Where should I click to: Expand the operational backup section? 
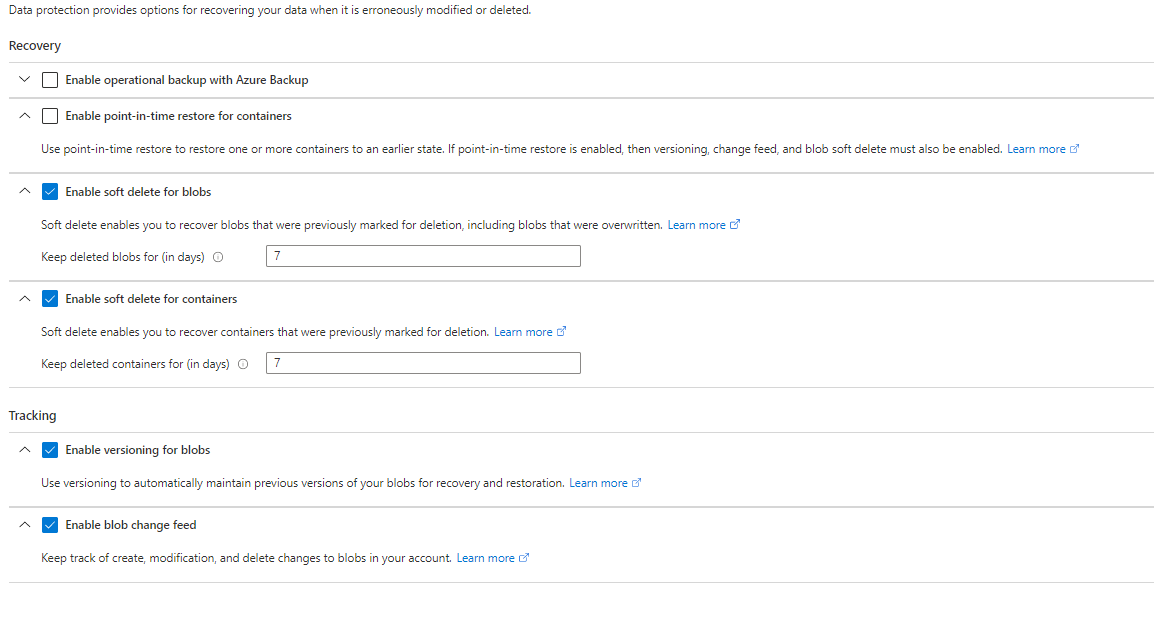24,79
